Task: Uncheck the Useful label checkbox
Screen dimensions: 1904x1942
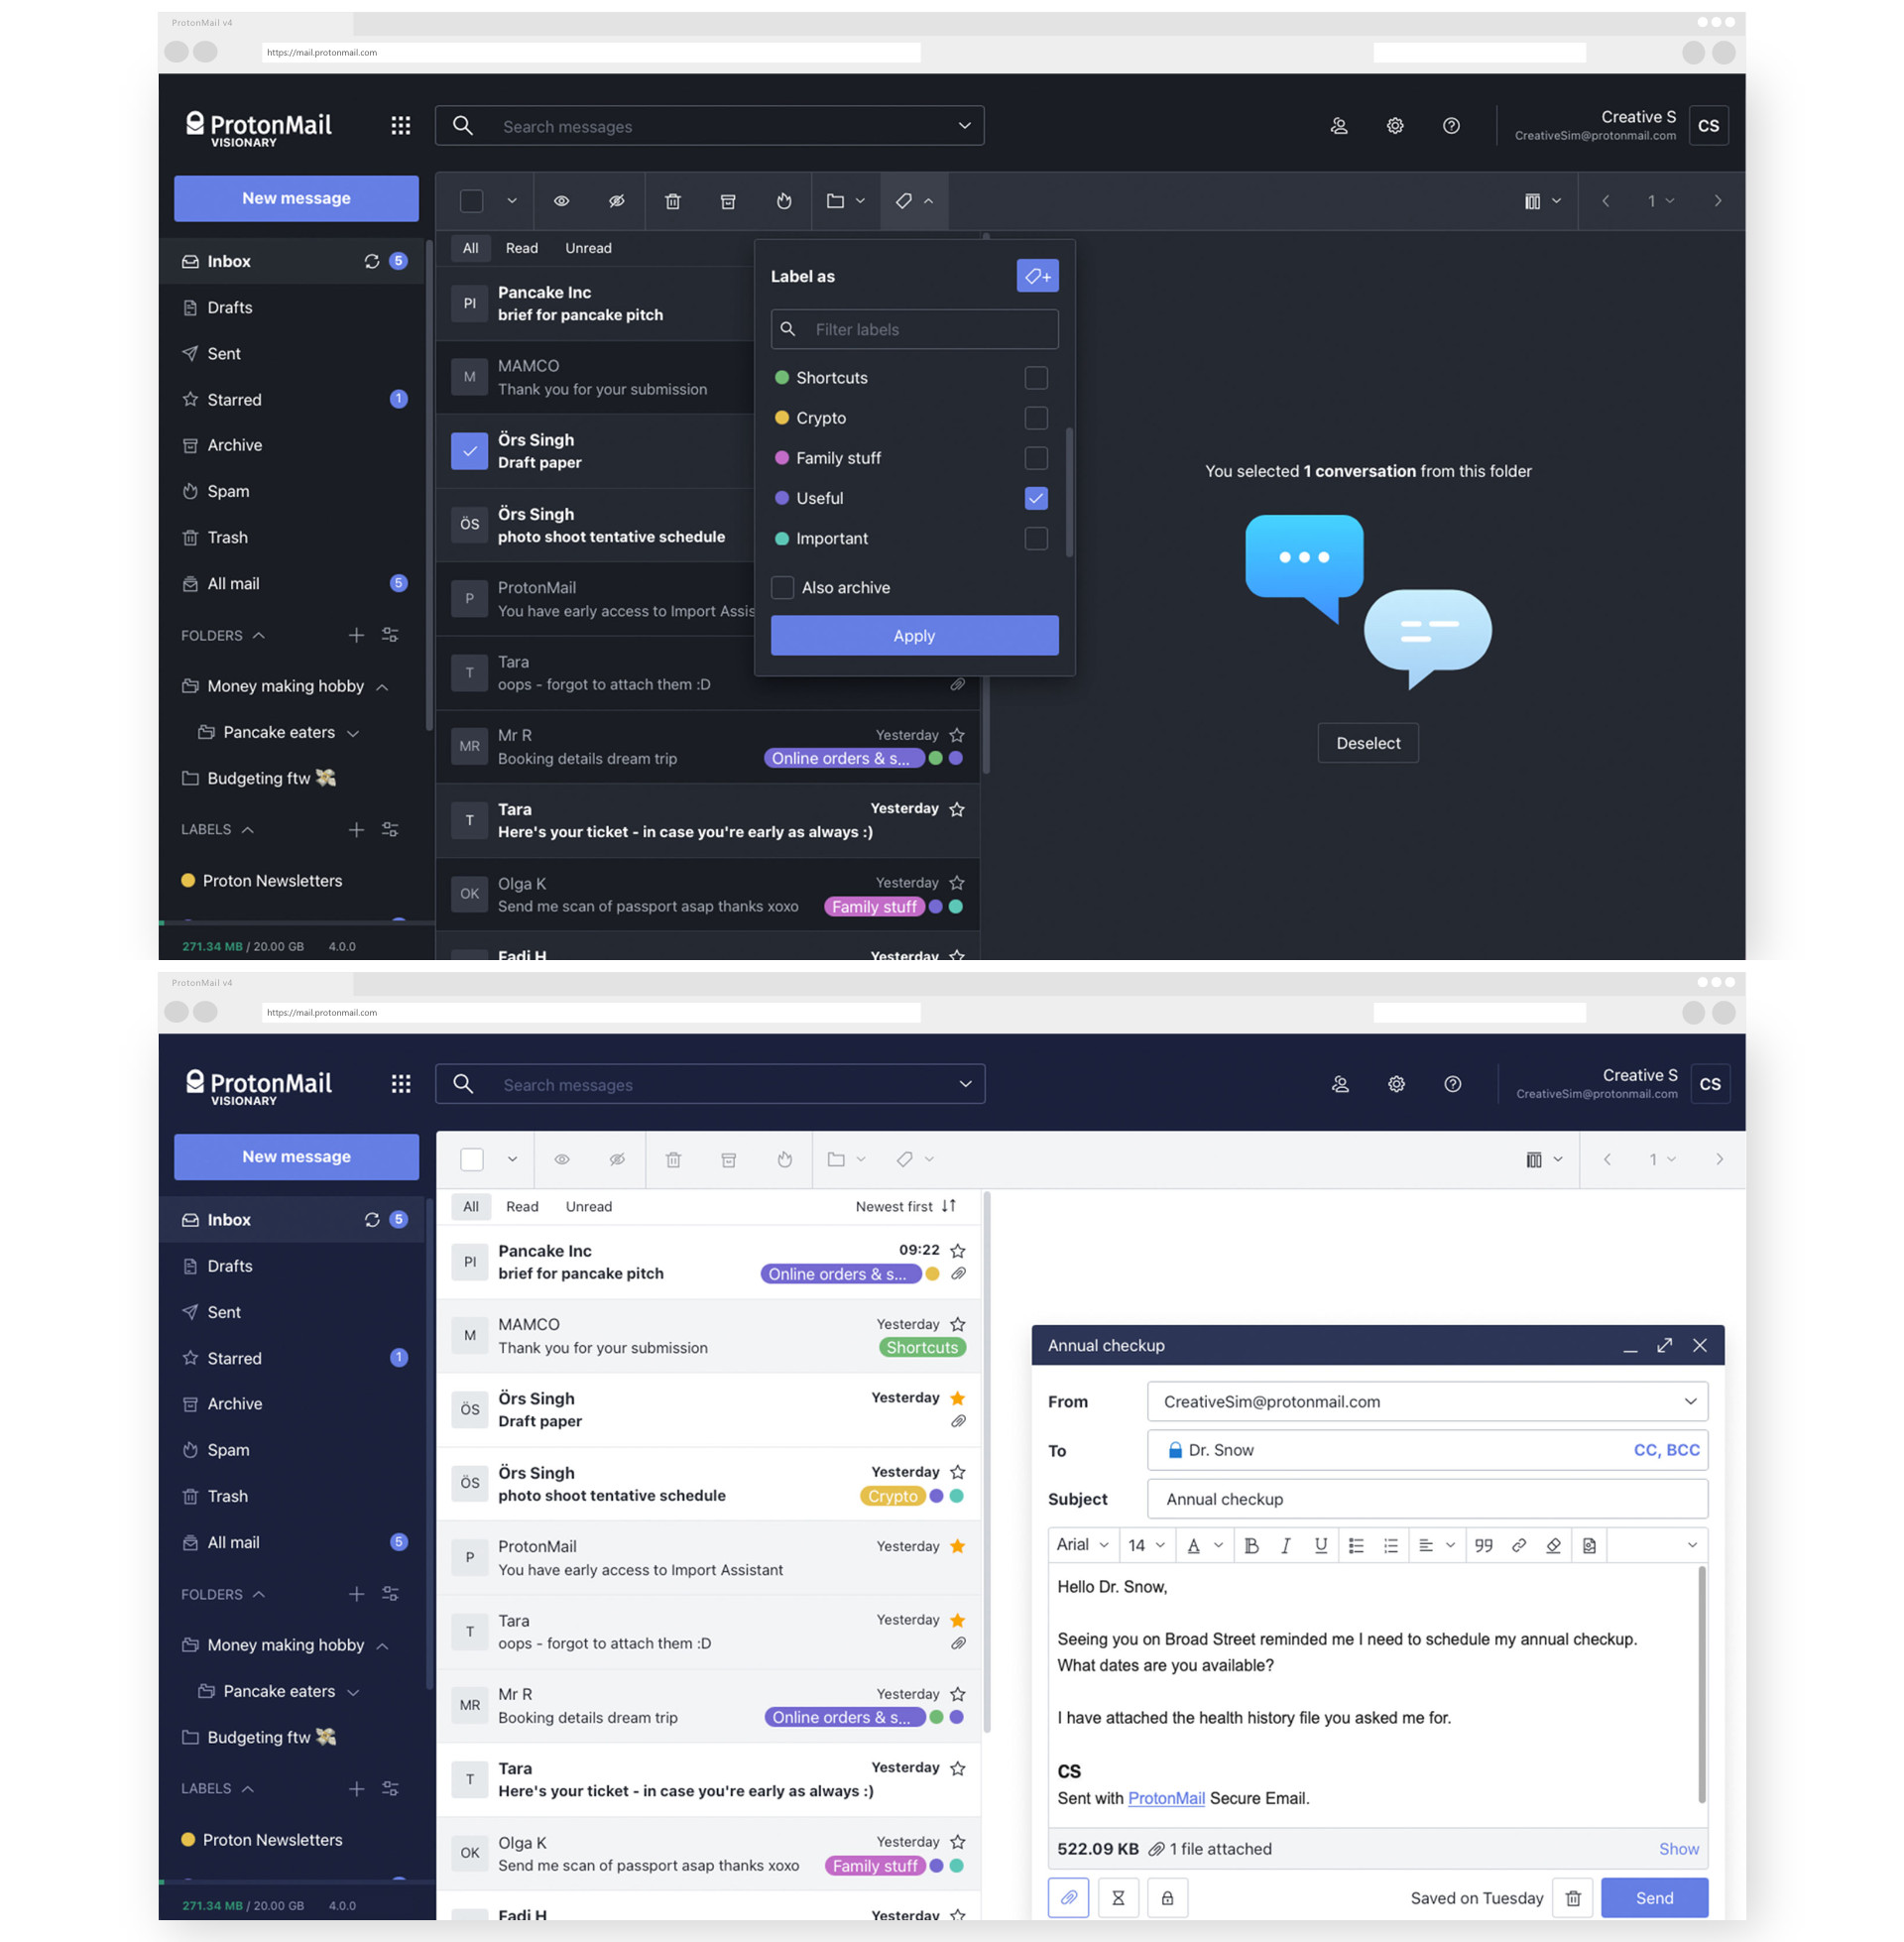Action: click(x=1036, y=497)
